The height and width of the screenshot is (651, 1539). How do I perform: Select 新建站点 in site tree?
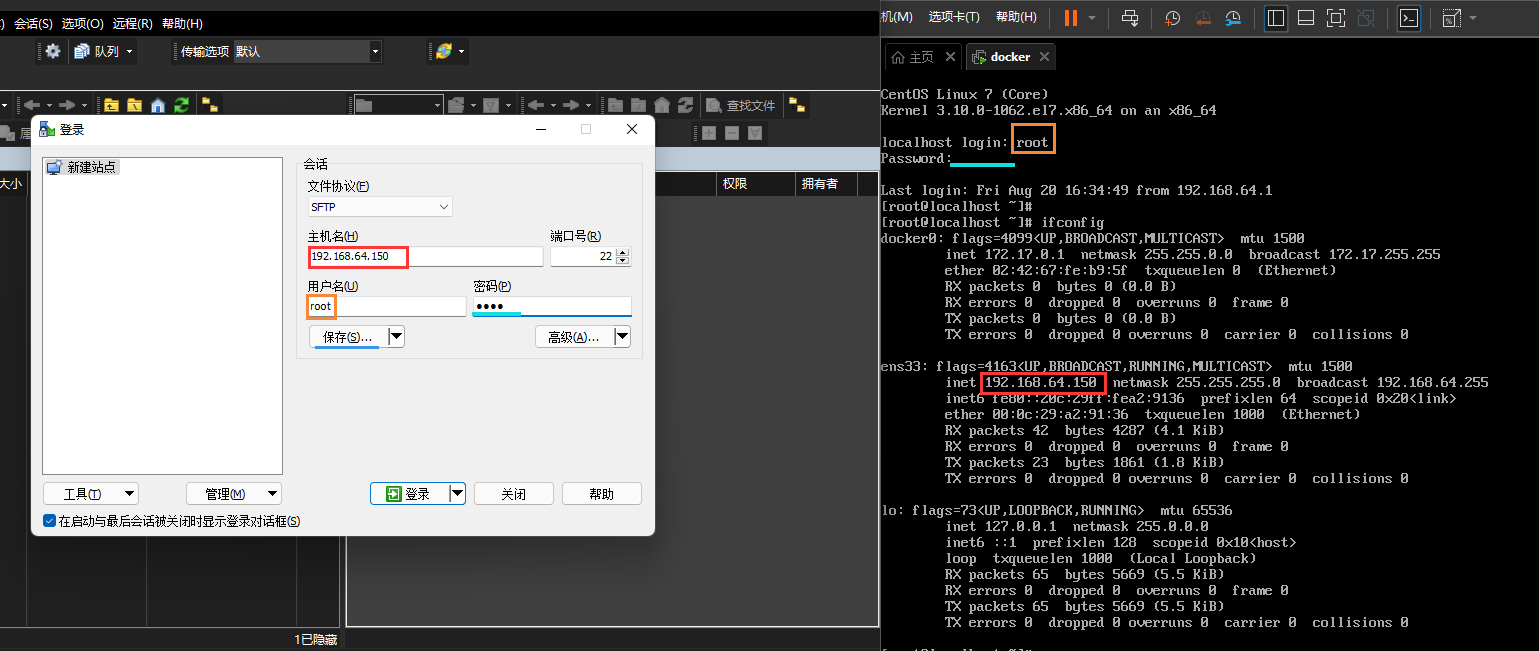83,167
